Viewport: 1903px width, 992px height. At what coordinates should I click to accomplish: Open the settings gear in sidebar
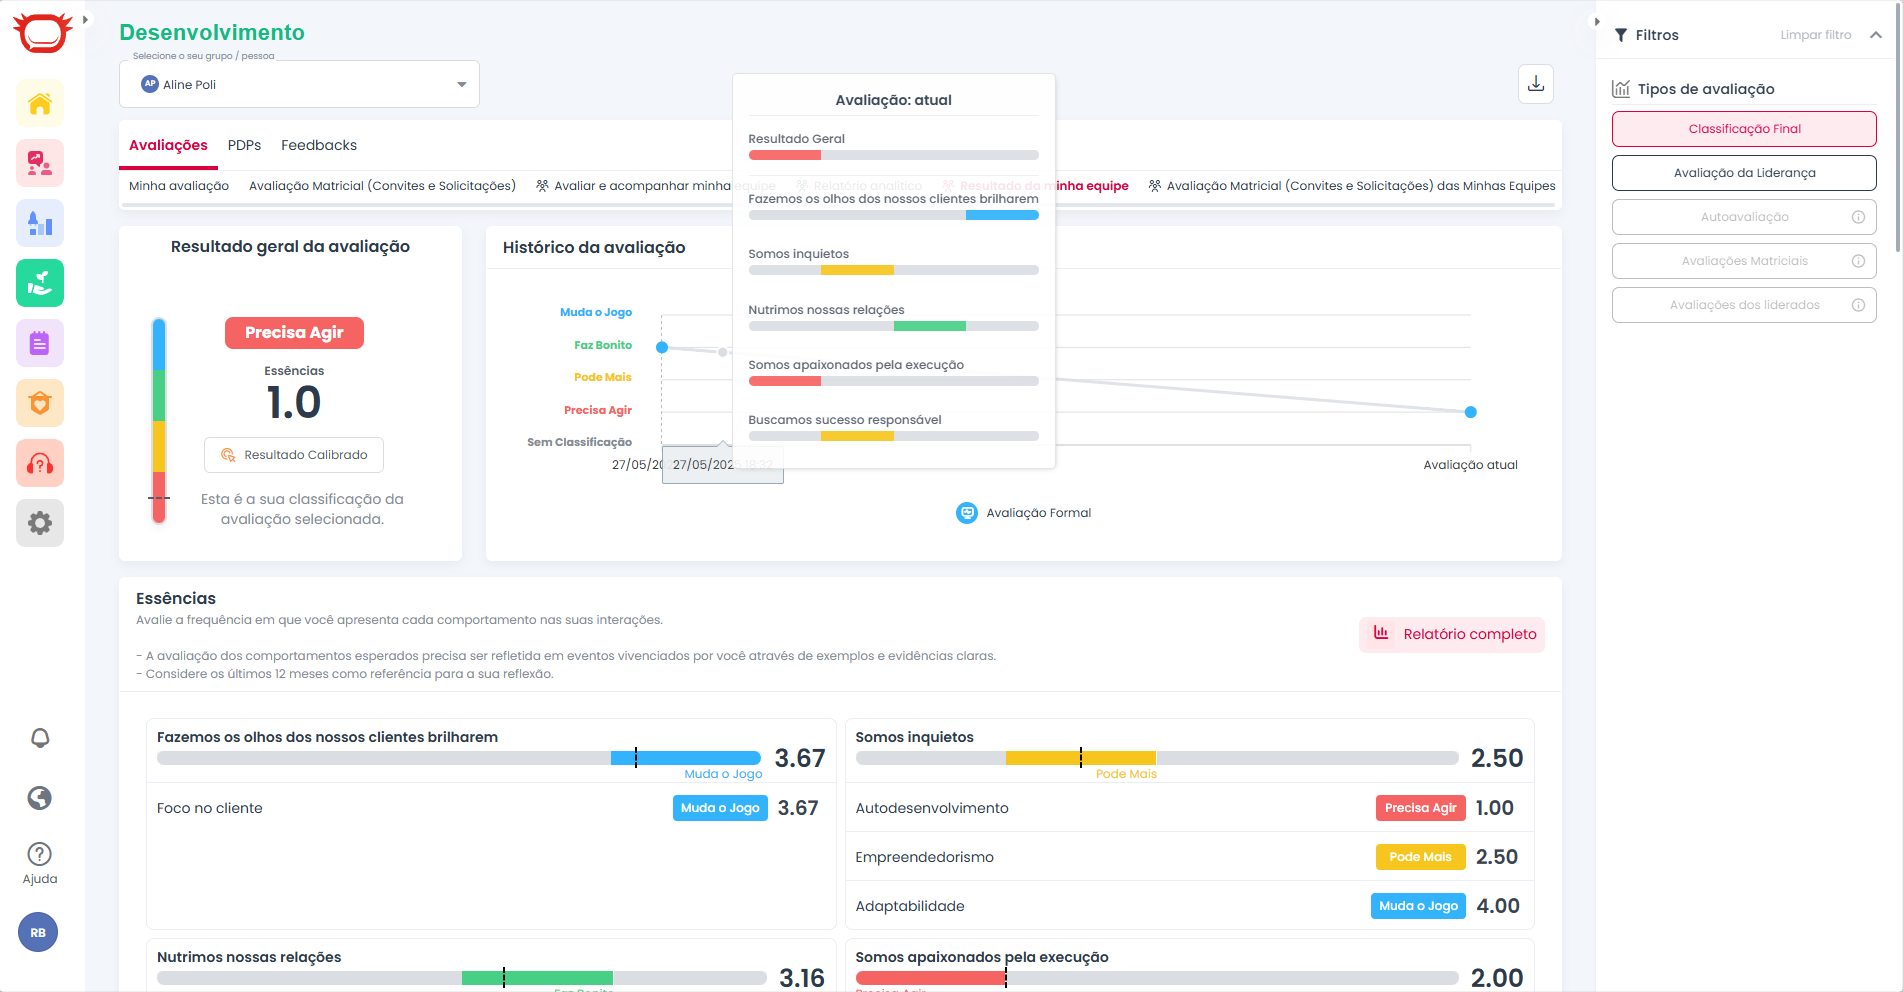[40, 523]
